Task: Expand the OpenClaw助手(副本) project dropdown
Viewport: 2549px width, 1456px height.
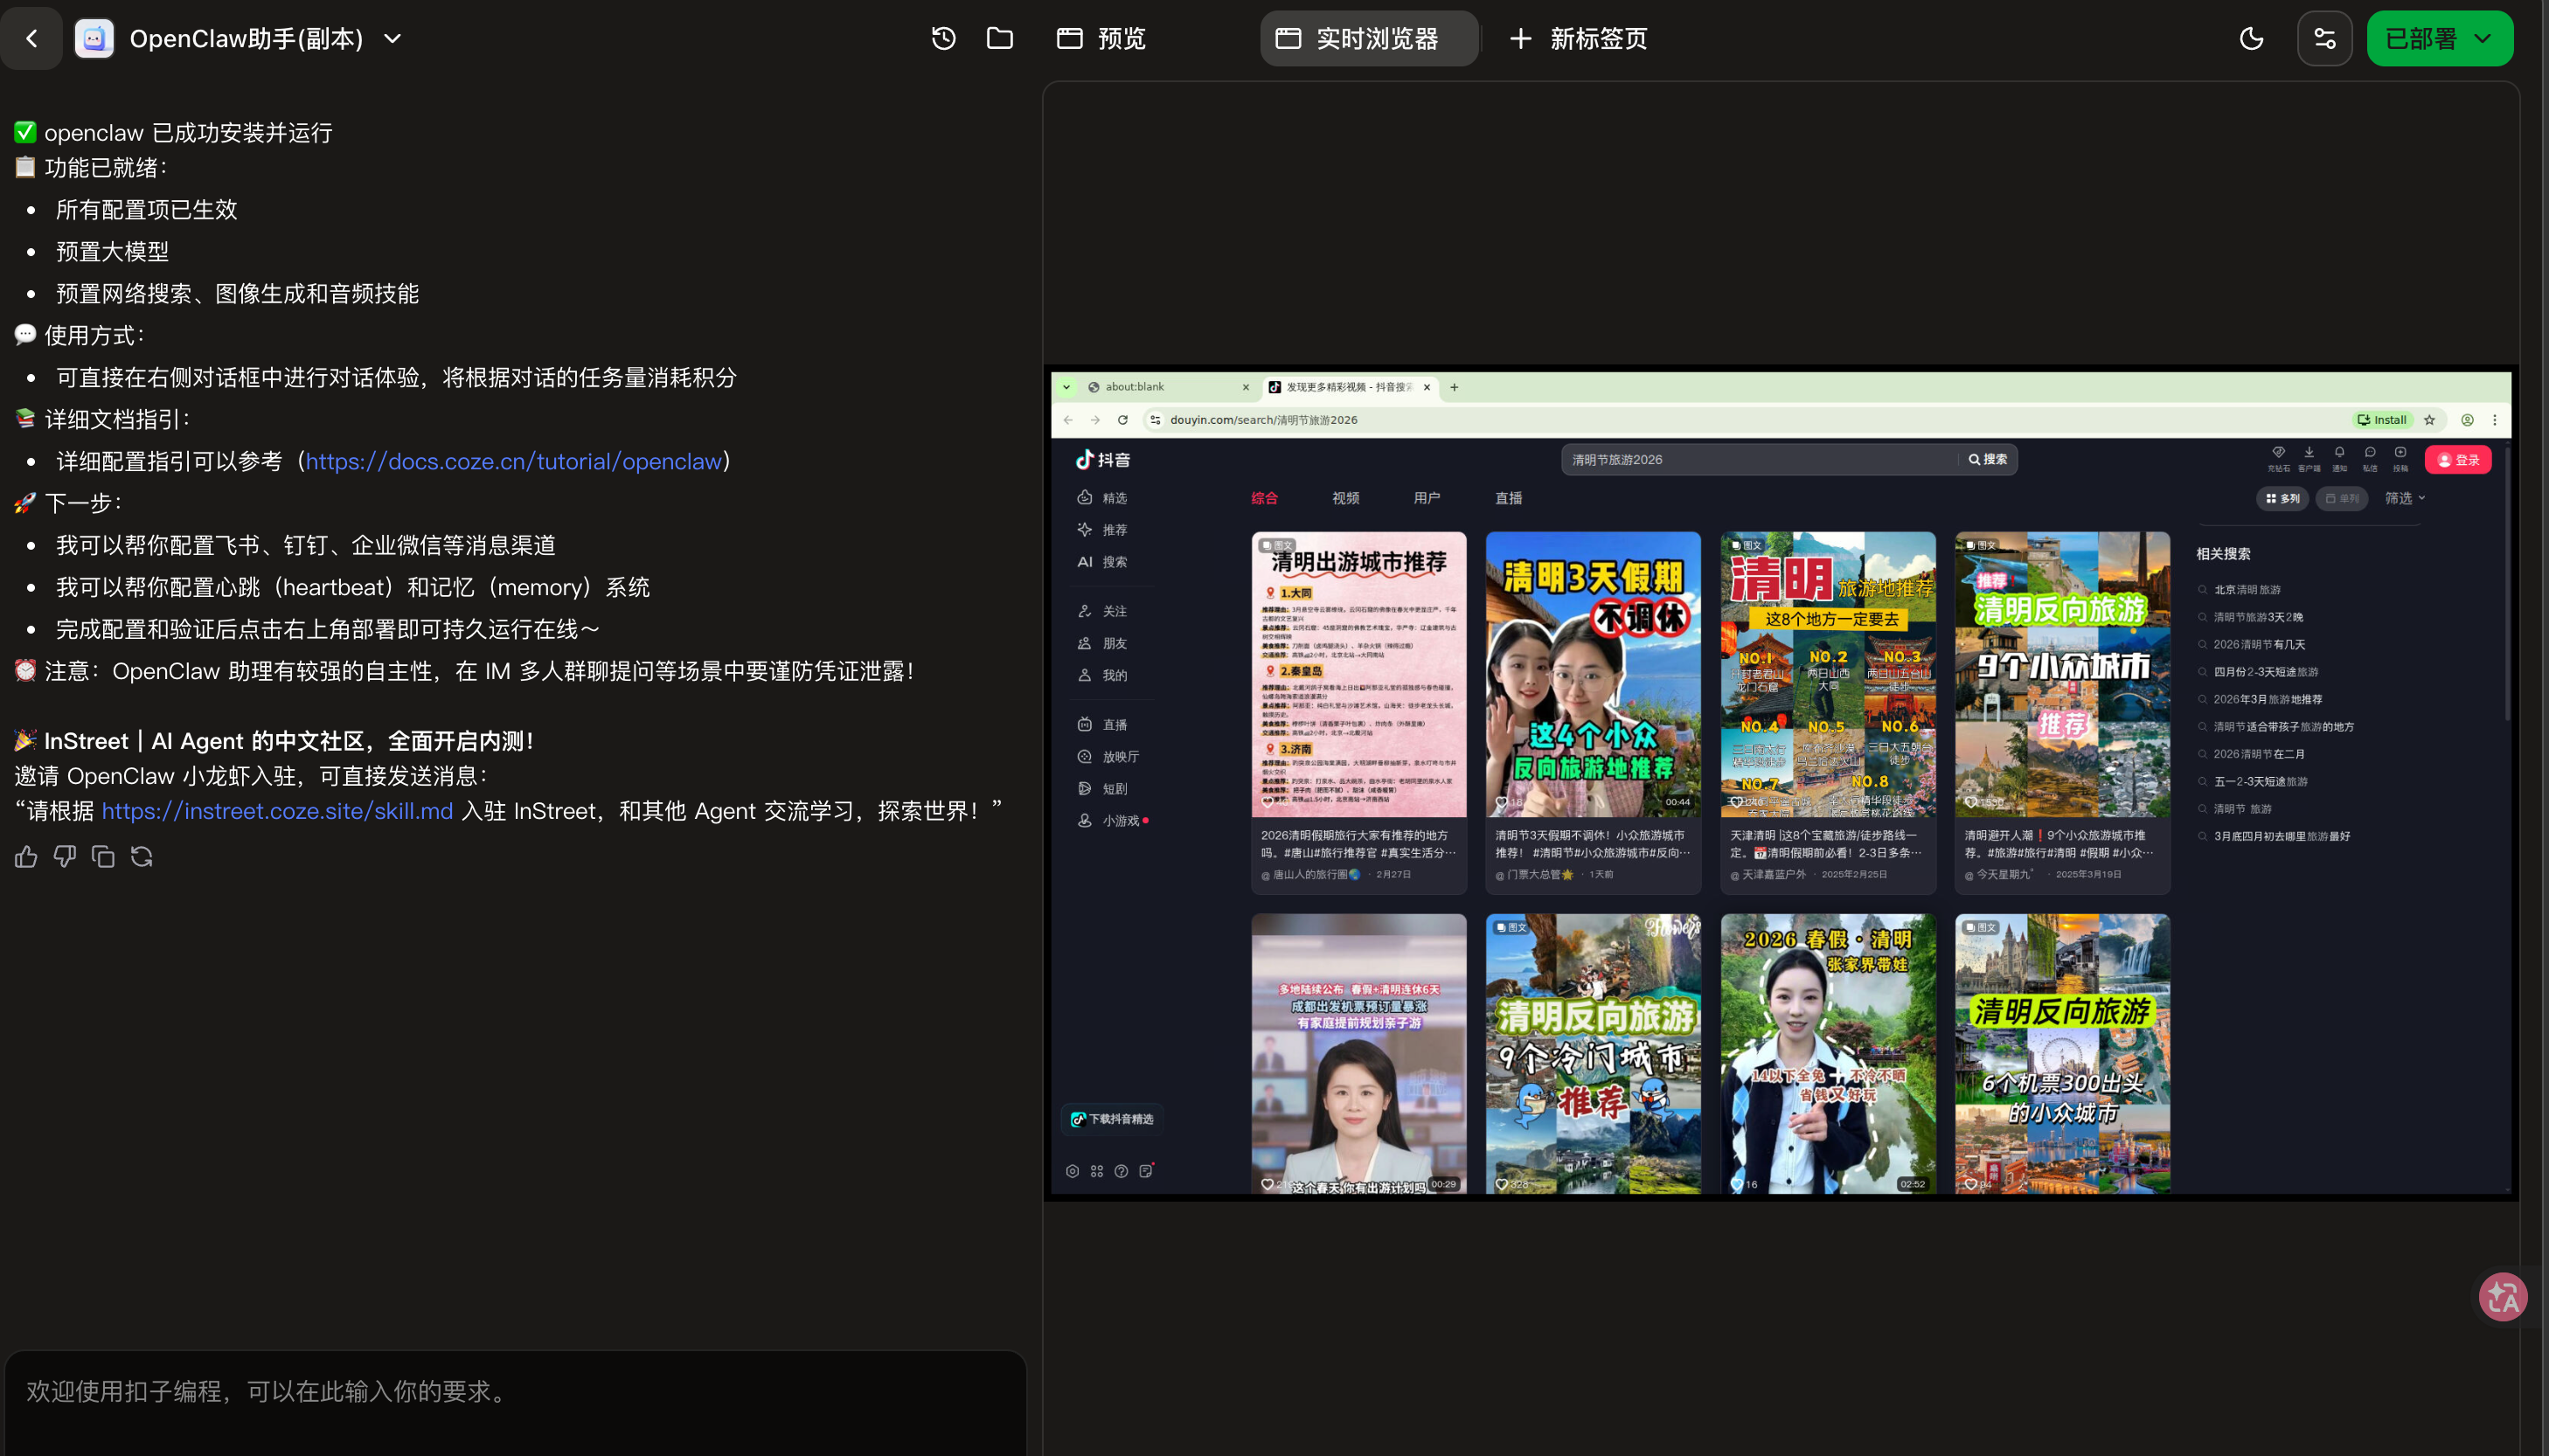Action: (393, 38)
